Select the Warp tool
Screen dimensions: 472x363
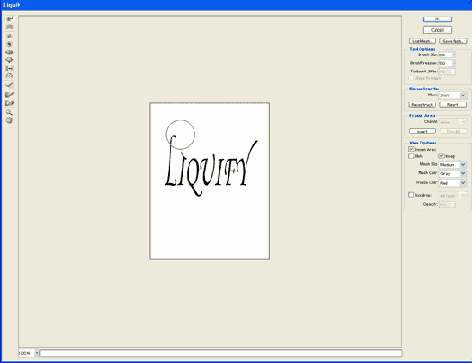click(9, 19)
